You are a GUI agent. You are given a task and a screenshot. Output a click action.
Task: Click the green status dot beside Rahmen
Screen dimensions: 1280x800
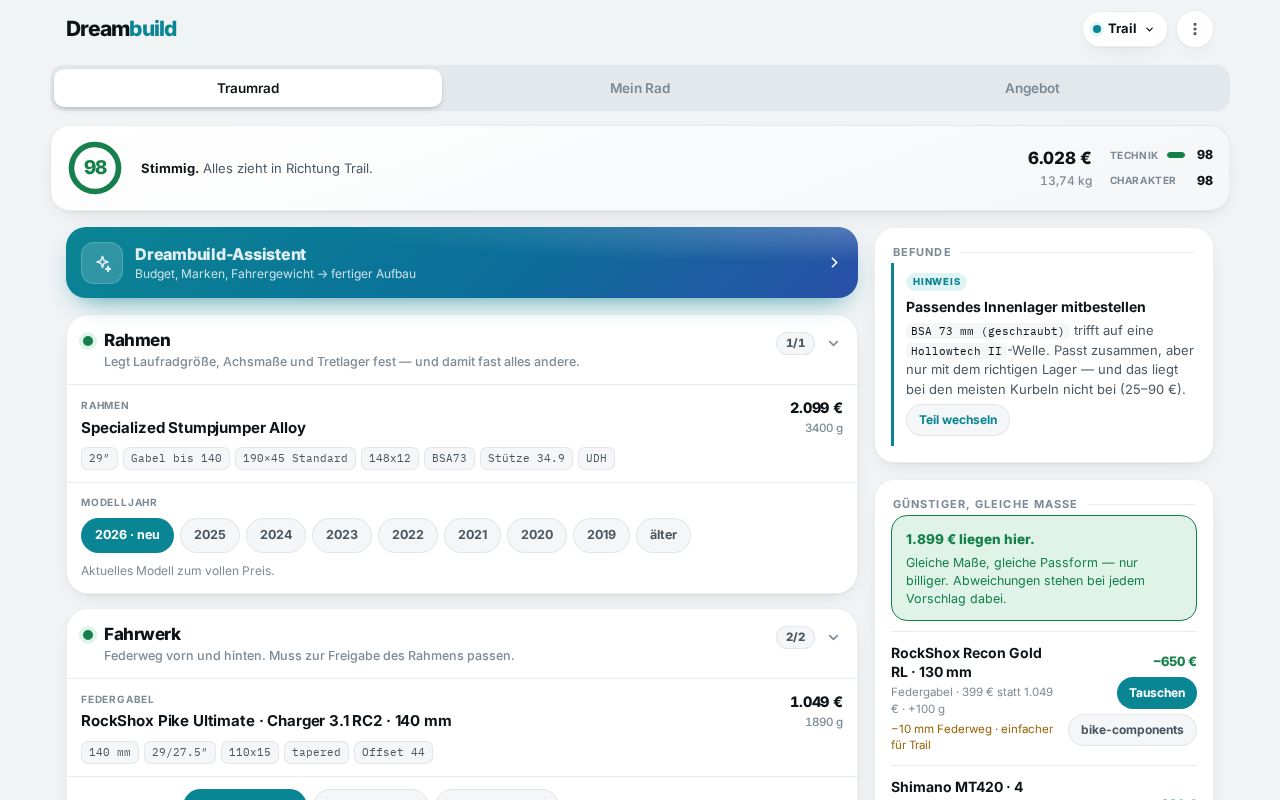click(88, 341)
